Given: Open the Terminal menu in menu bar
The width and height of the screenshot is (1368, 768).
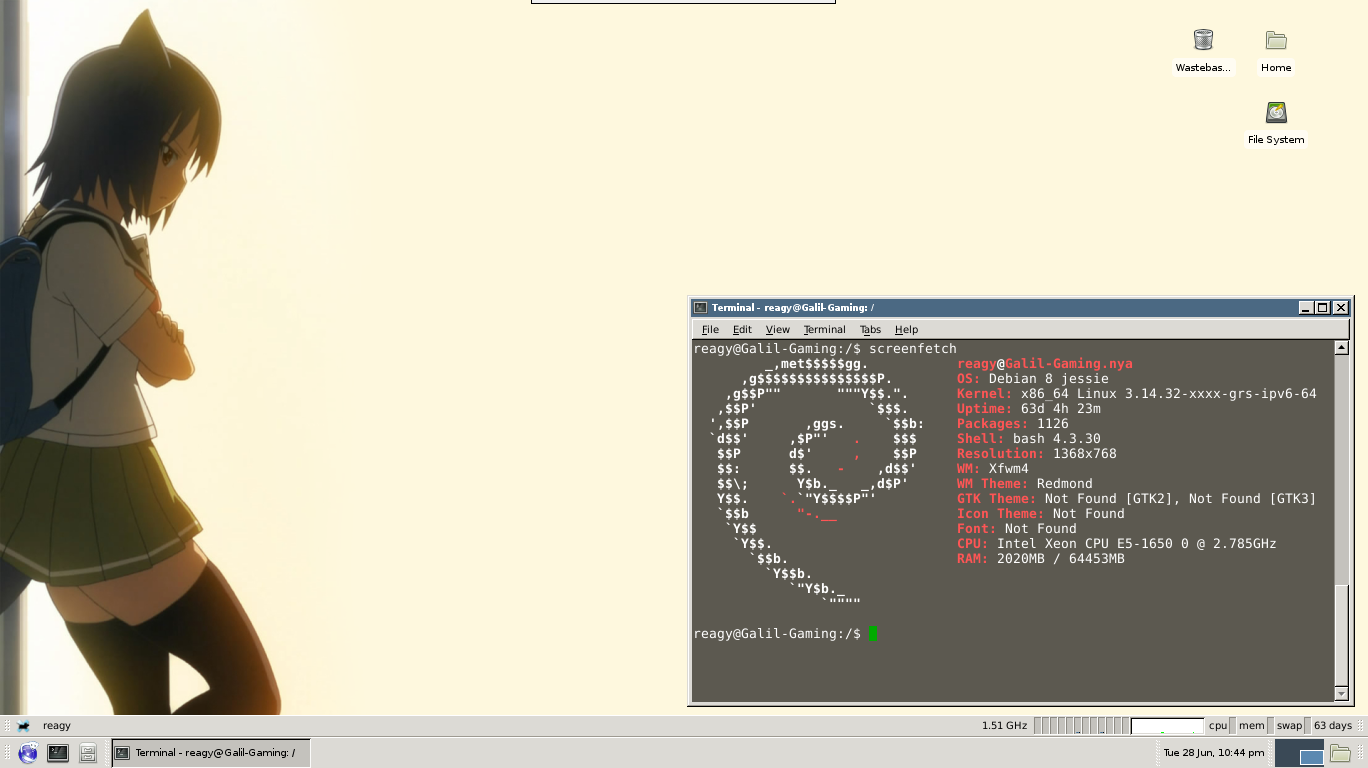Looking at the screenshot, I should [x=824, y=329].
